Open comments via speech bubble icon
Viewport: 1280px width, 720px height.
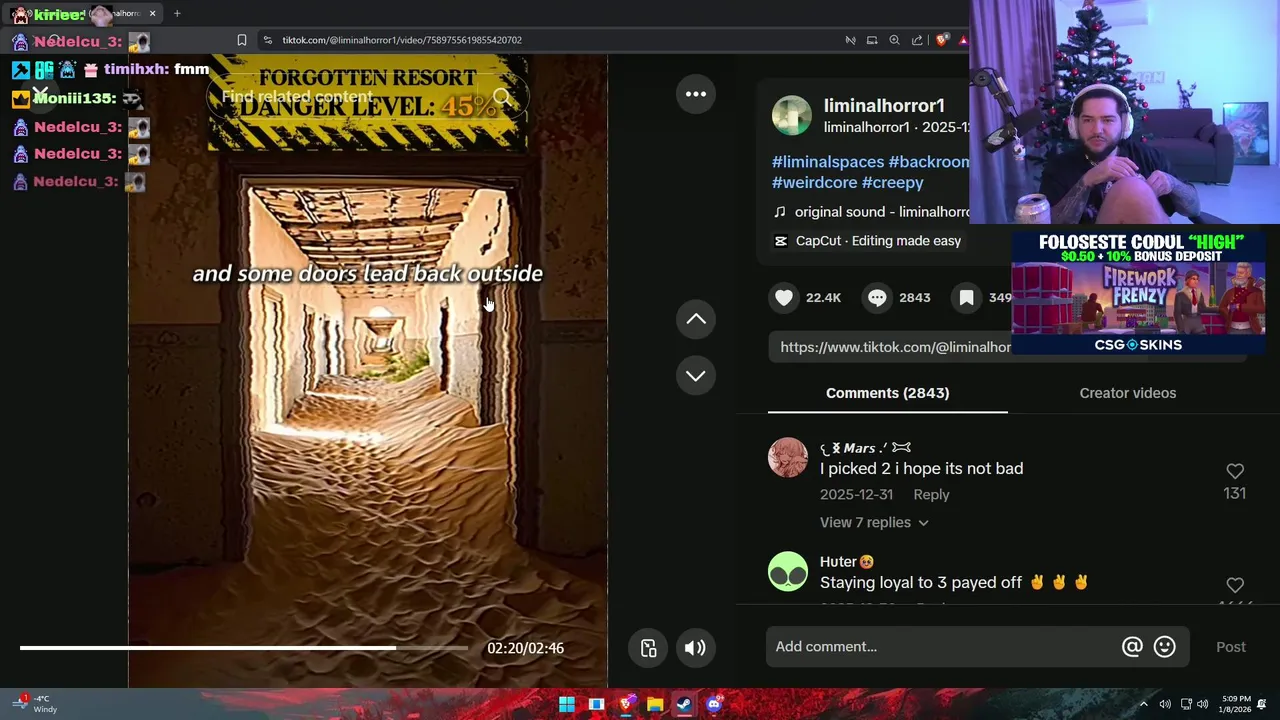(877, 297)
